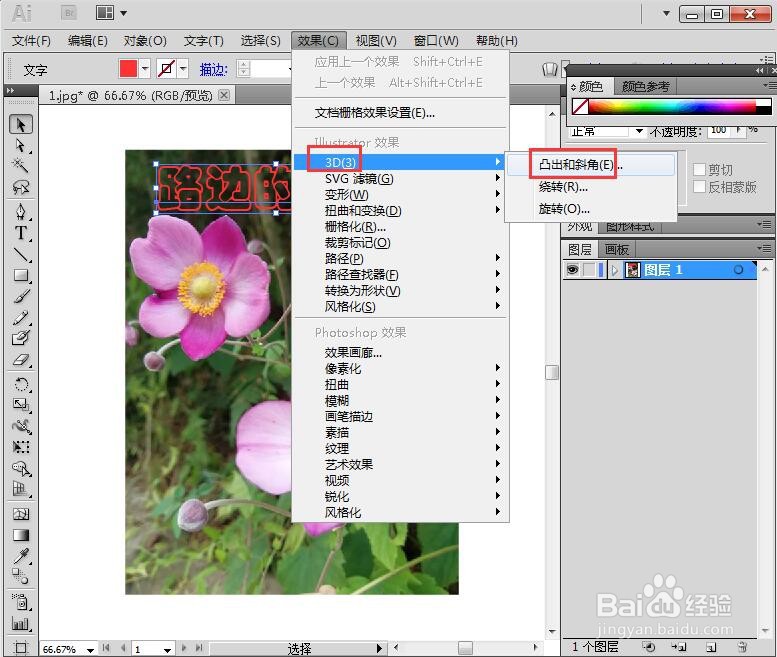This screenshot has height=657, width=777.
Task: Select the Blend tool
Action: [x=20, y=576]
